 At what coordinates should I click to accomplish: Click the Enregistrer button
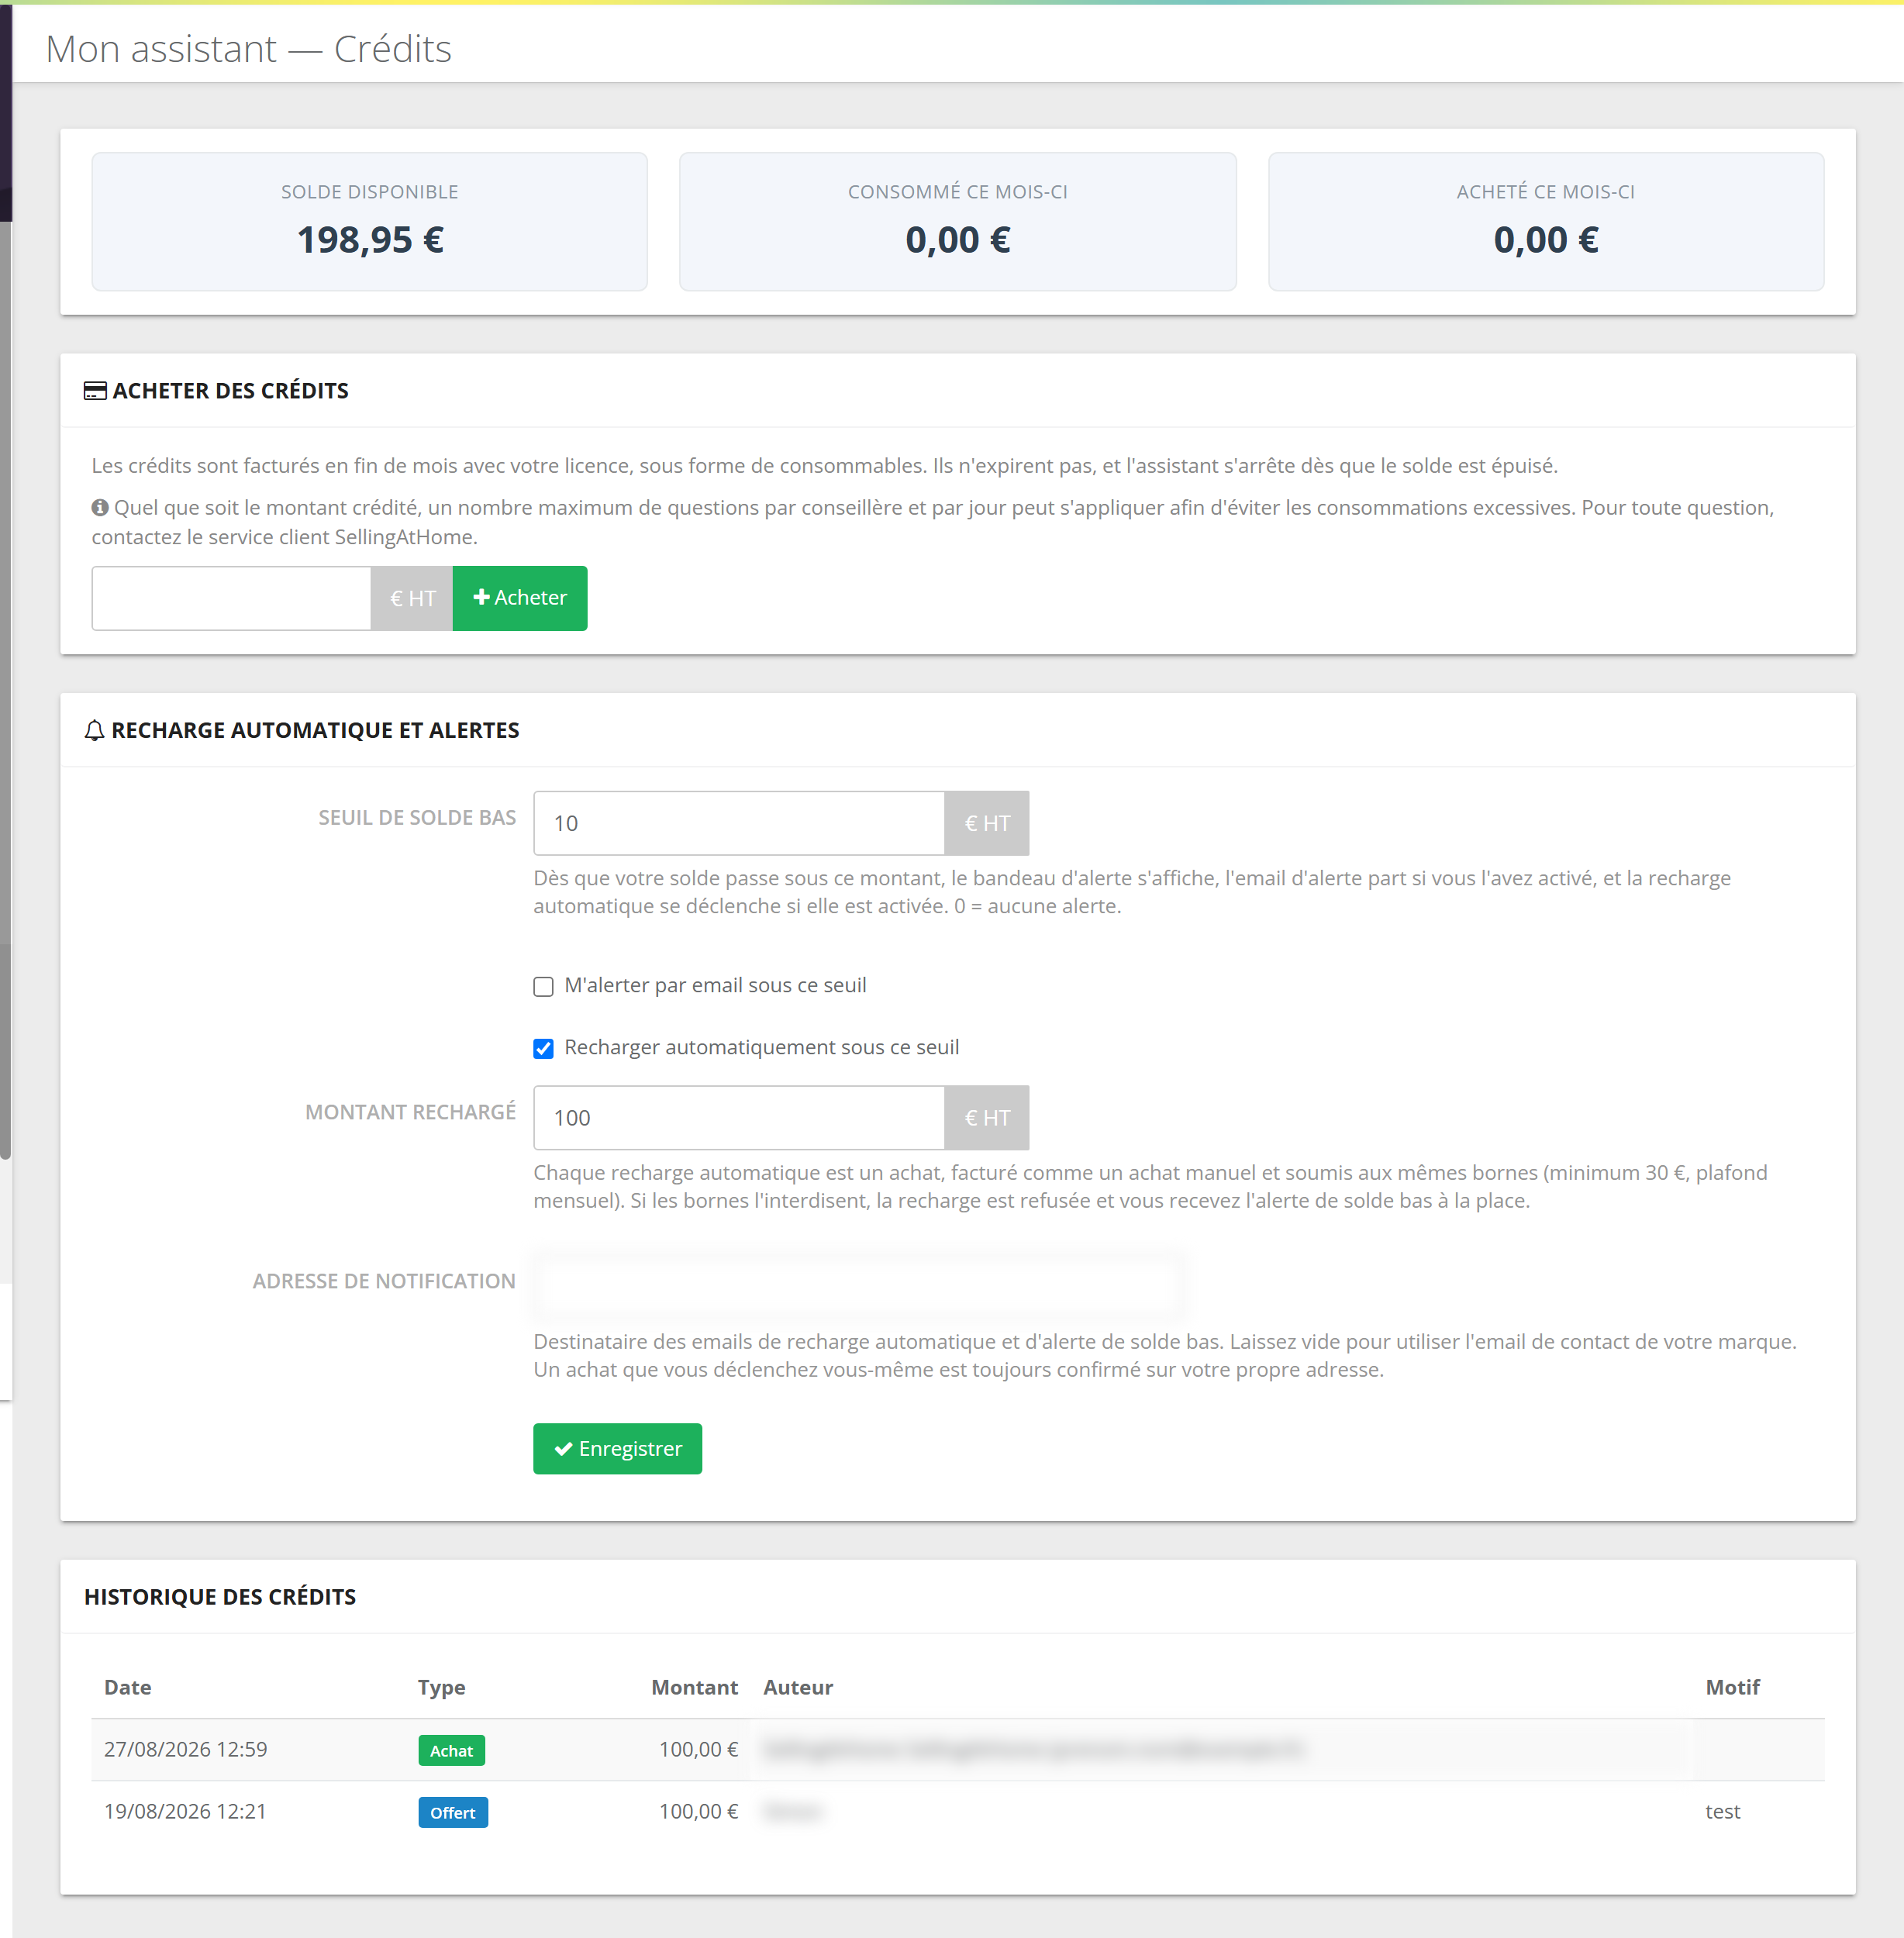[x=617, y=1449]
